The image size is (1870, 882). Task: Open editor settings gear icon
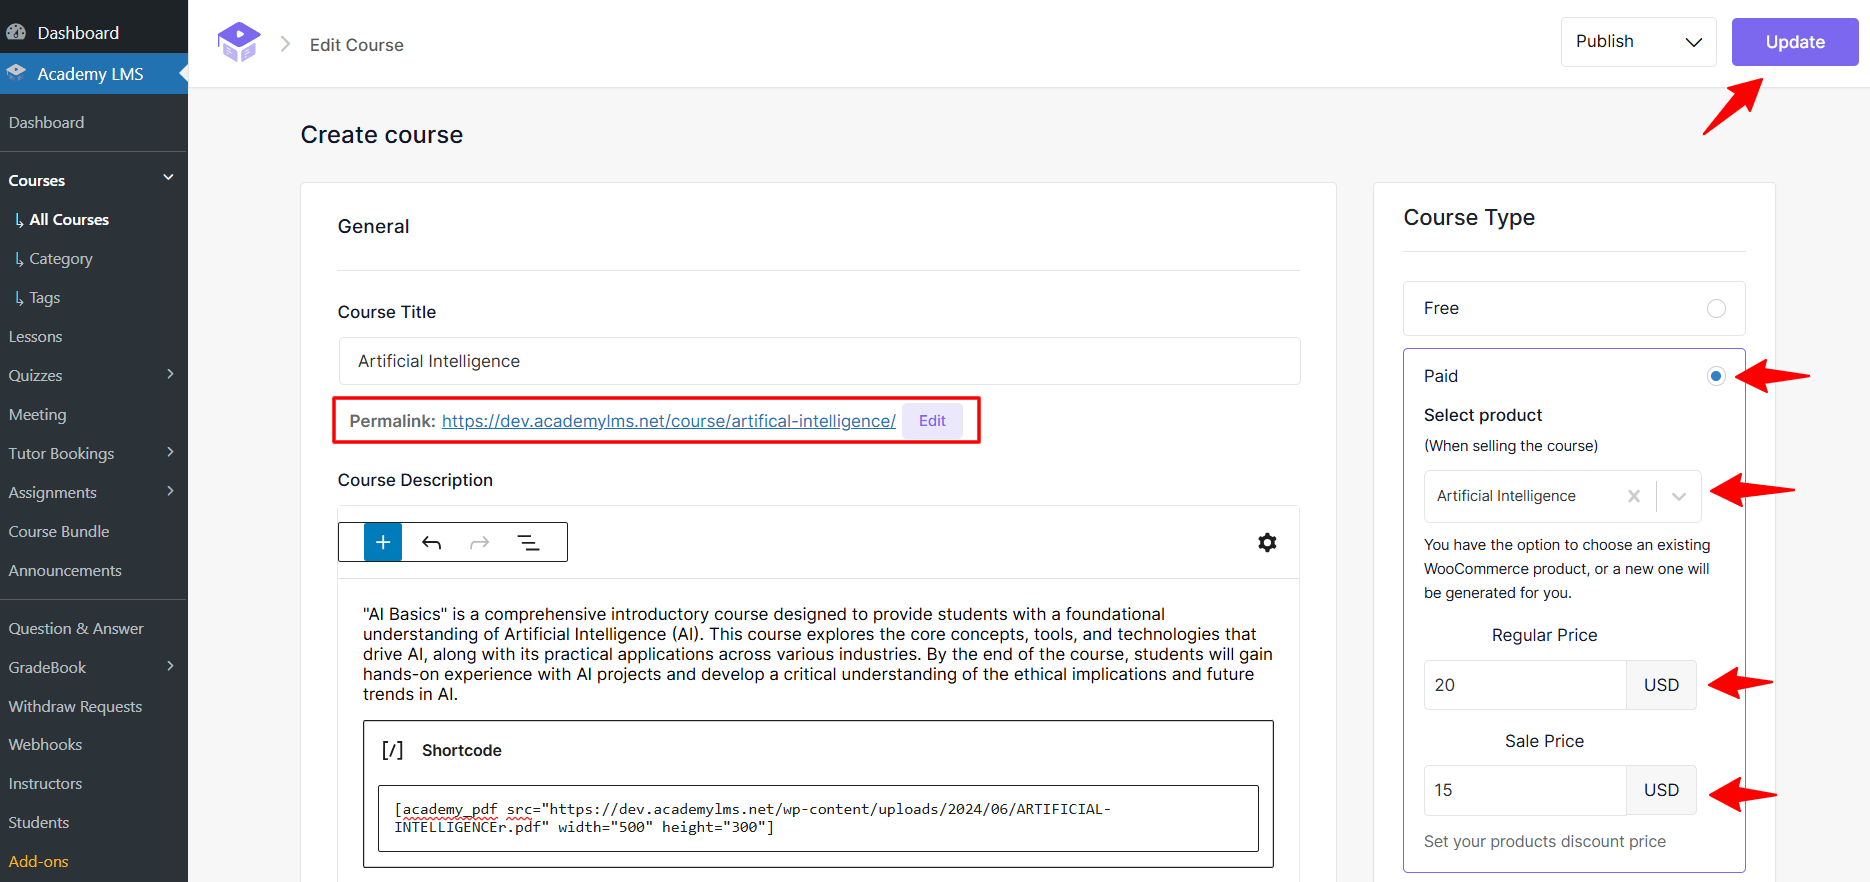pos(1267,542)
